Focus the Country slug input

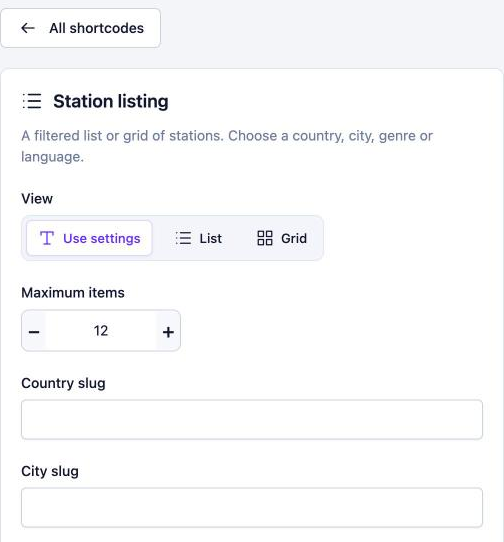coord(252,420)
